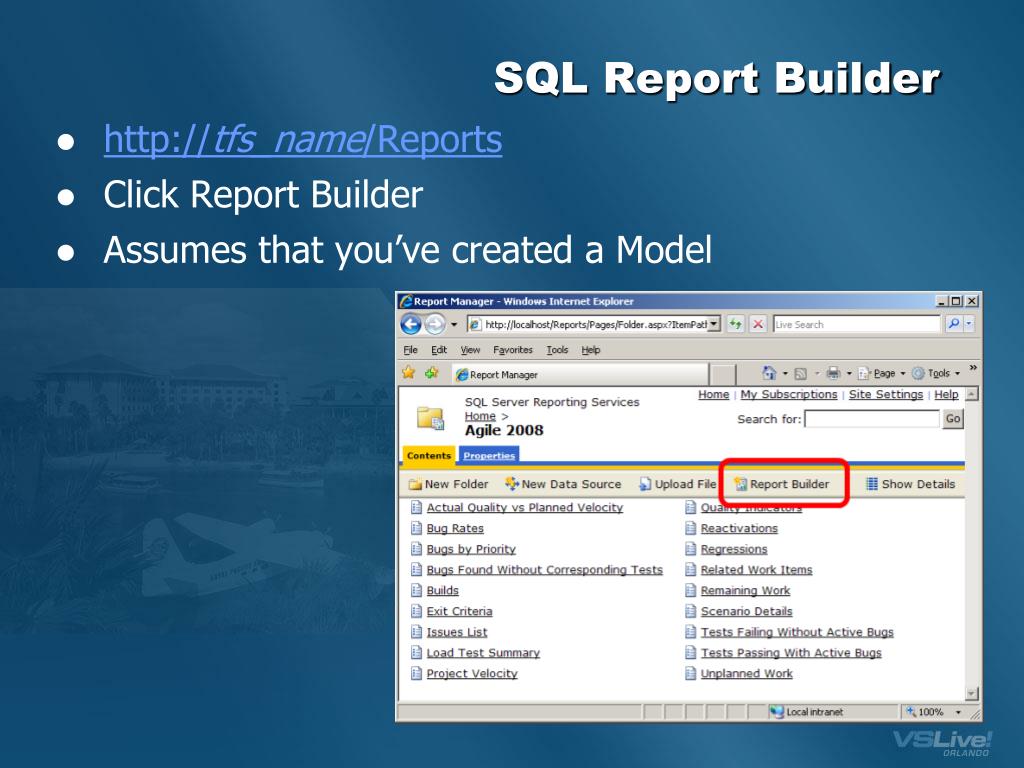Click the Agile 2008 folder icon

coord(431,419)
